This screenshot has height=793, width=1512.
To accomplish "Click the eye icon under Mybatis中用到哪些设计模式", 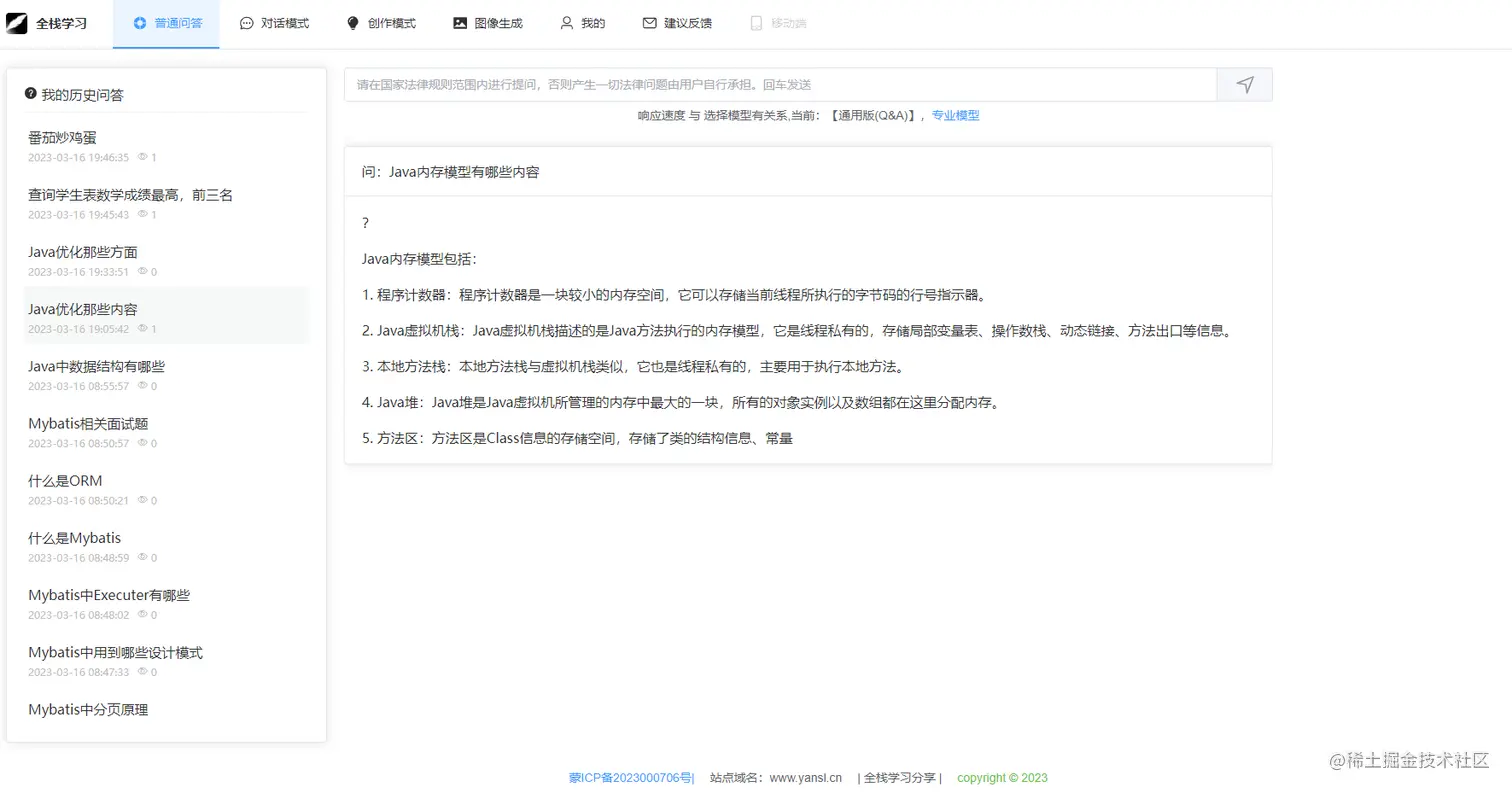I will pos(143,671).
